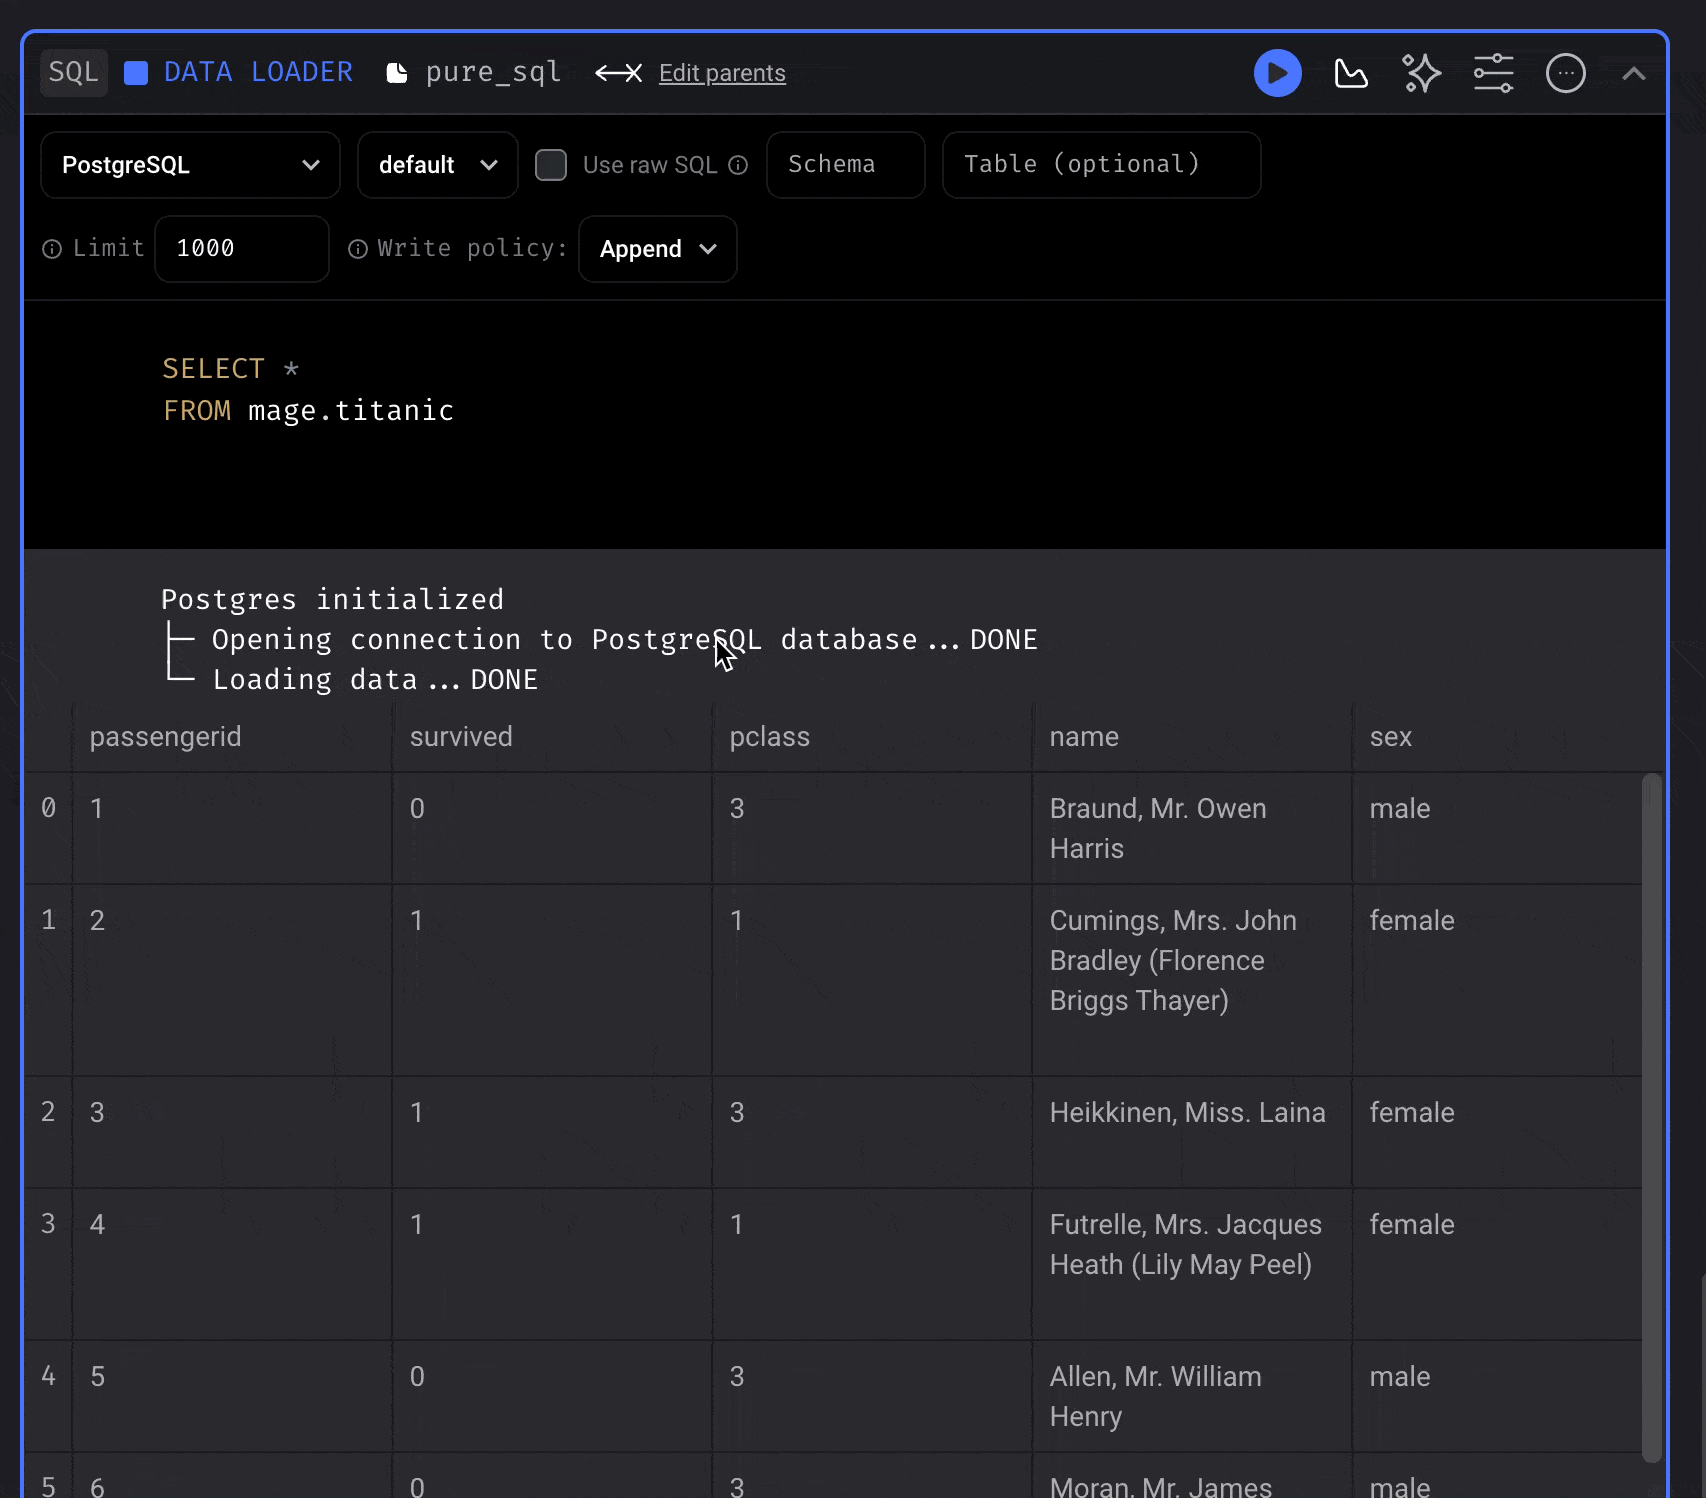1706x1498 pixels.
Task: Click the Postgres initialized output line
Action: [332, 599]
